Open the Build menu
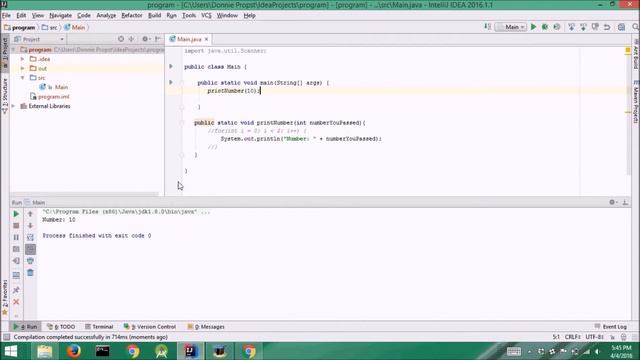This screenshot has height=360, width=640. click(x=154, y=16)
